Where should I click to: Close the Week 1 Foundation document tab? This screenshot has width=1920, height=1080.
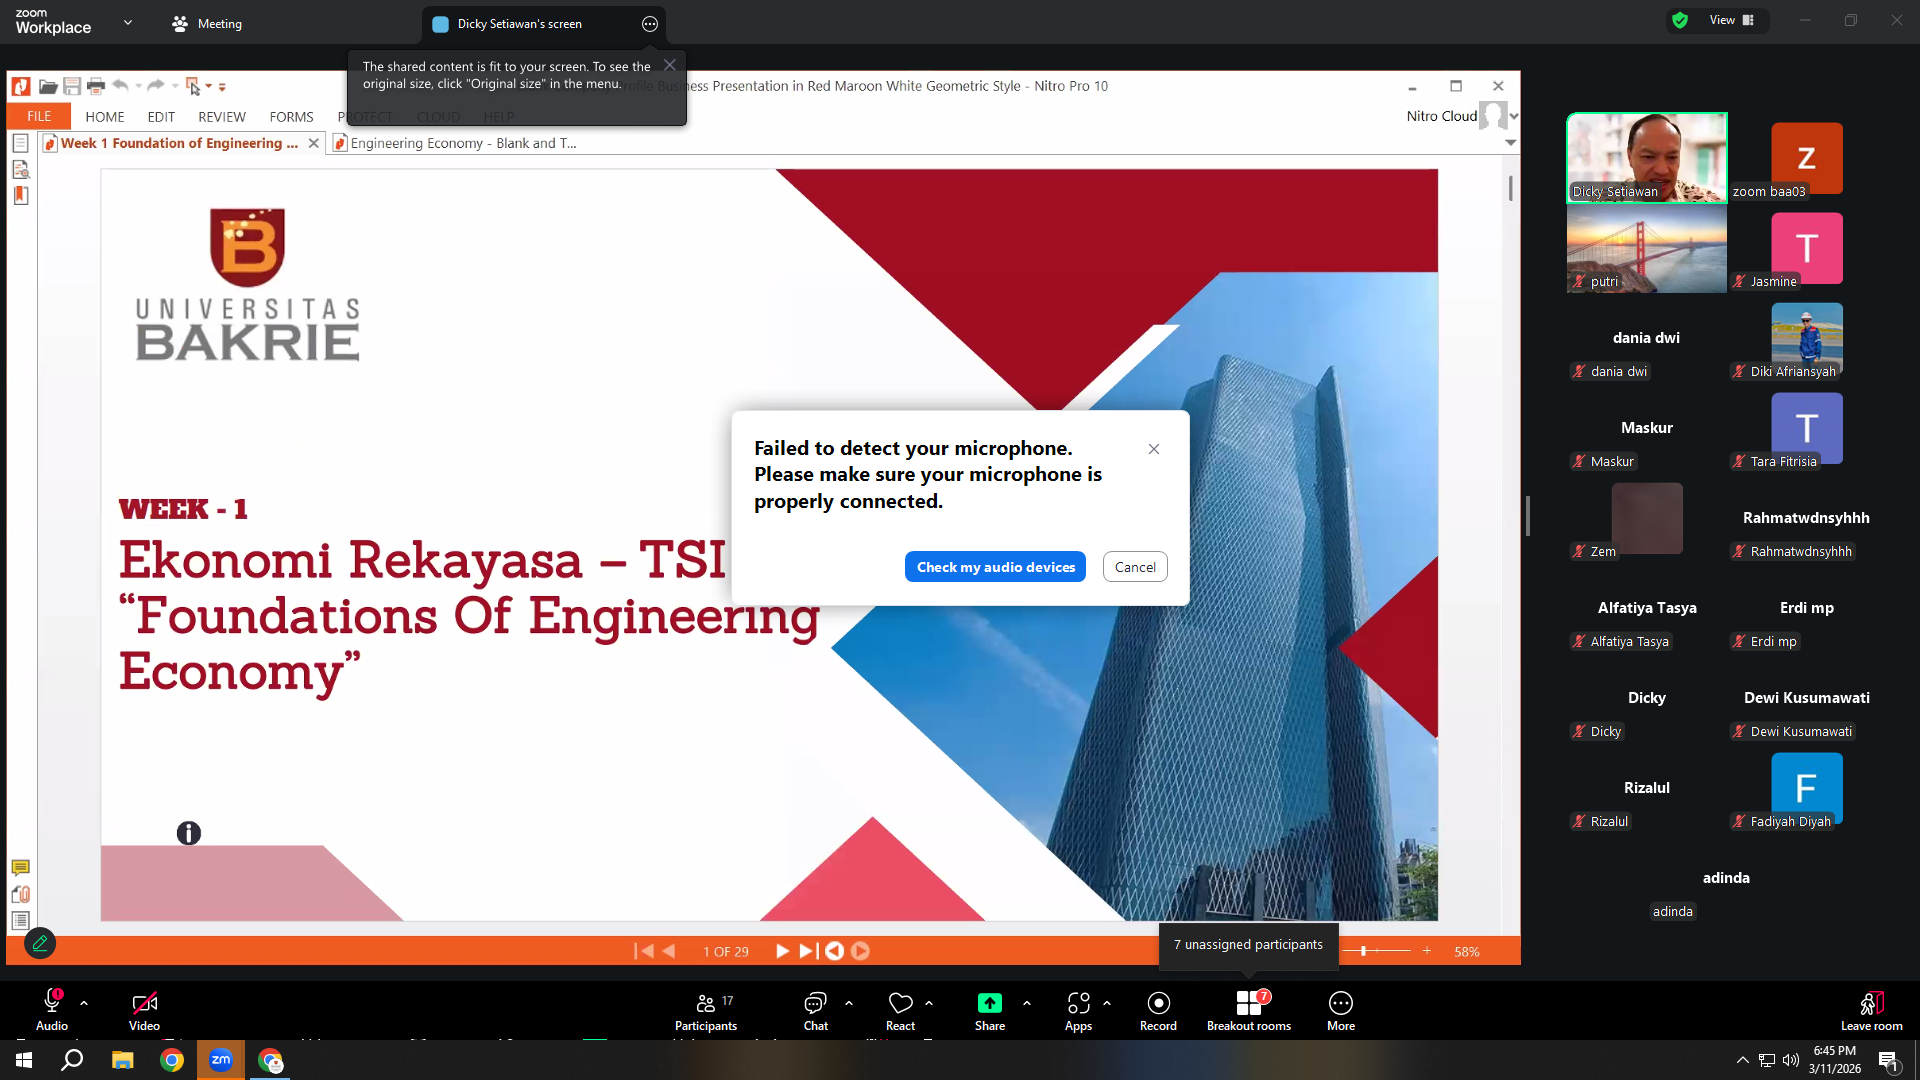pyautogui.click(x=314, y=143)
